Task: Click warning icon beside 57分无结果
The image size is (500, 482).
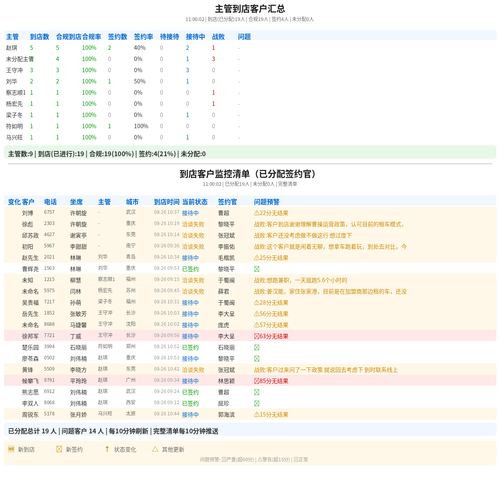Action: (256, 325)
